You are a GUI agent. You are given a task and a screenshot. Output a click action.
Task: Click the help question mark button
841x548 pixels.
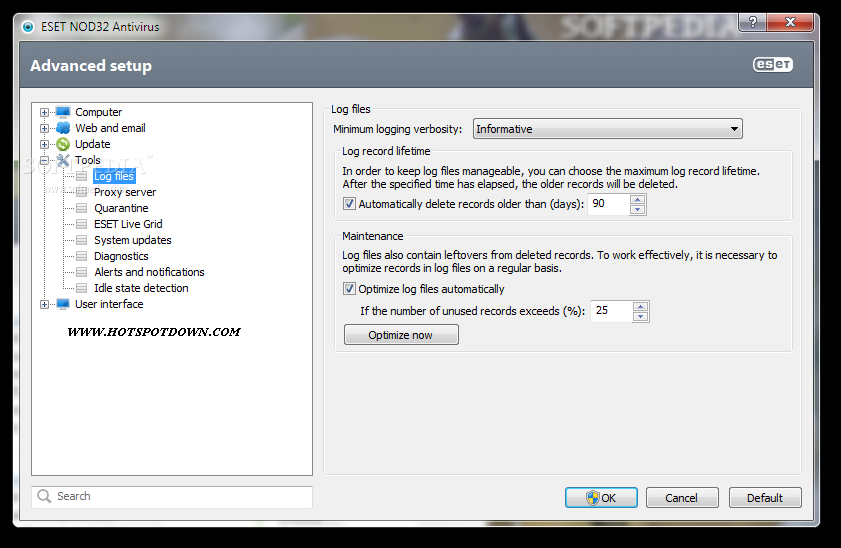point(753,22)
